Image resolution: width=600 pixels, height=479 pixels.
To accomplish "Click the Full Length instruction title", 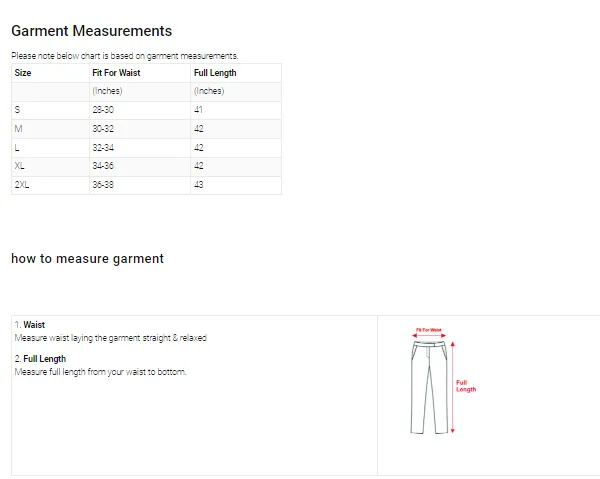I will [44, 359].
